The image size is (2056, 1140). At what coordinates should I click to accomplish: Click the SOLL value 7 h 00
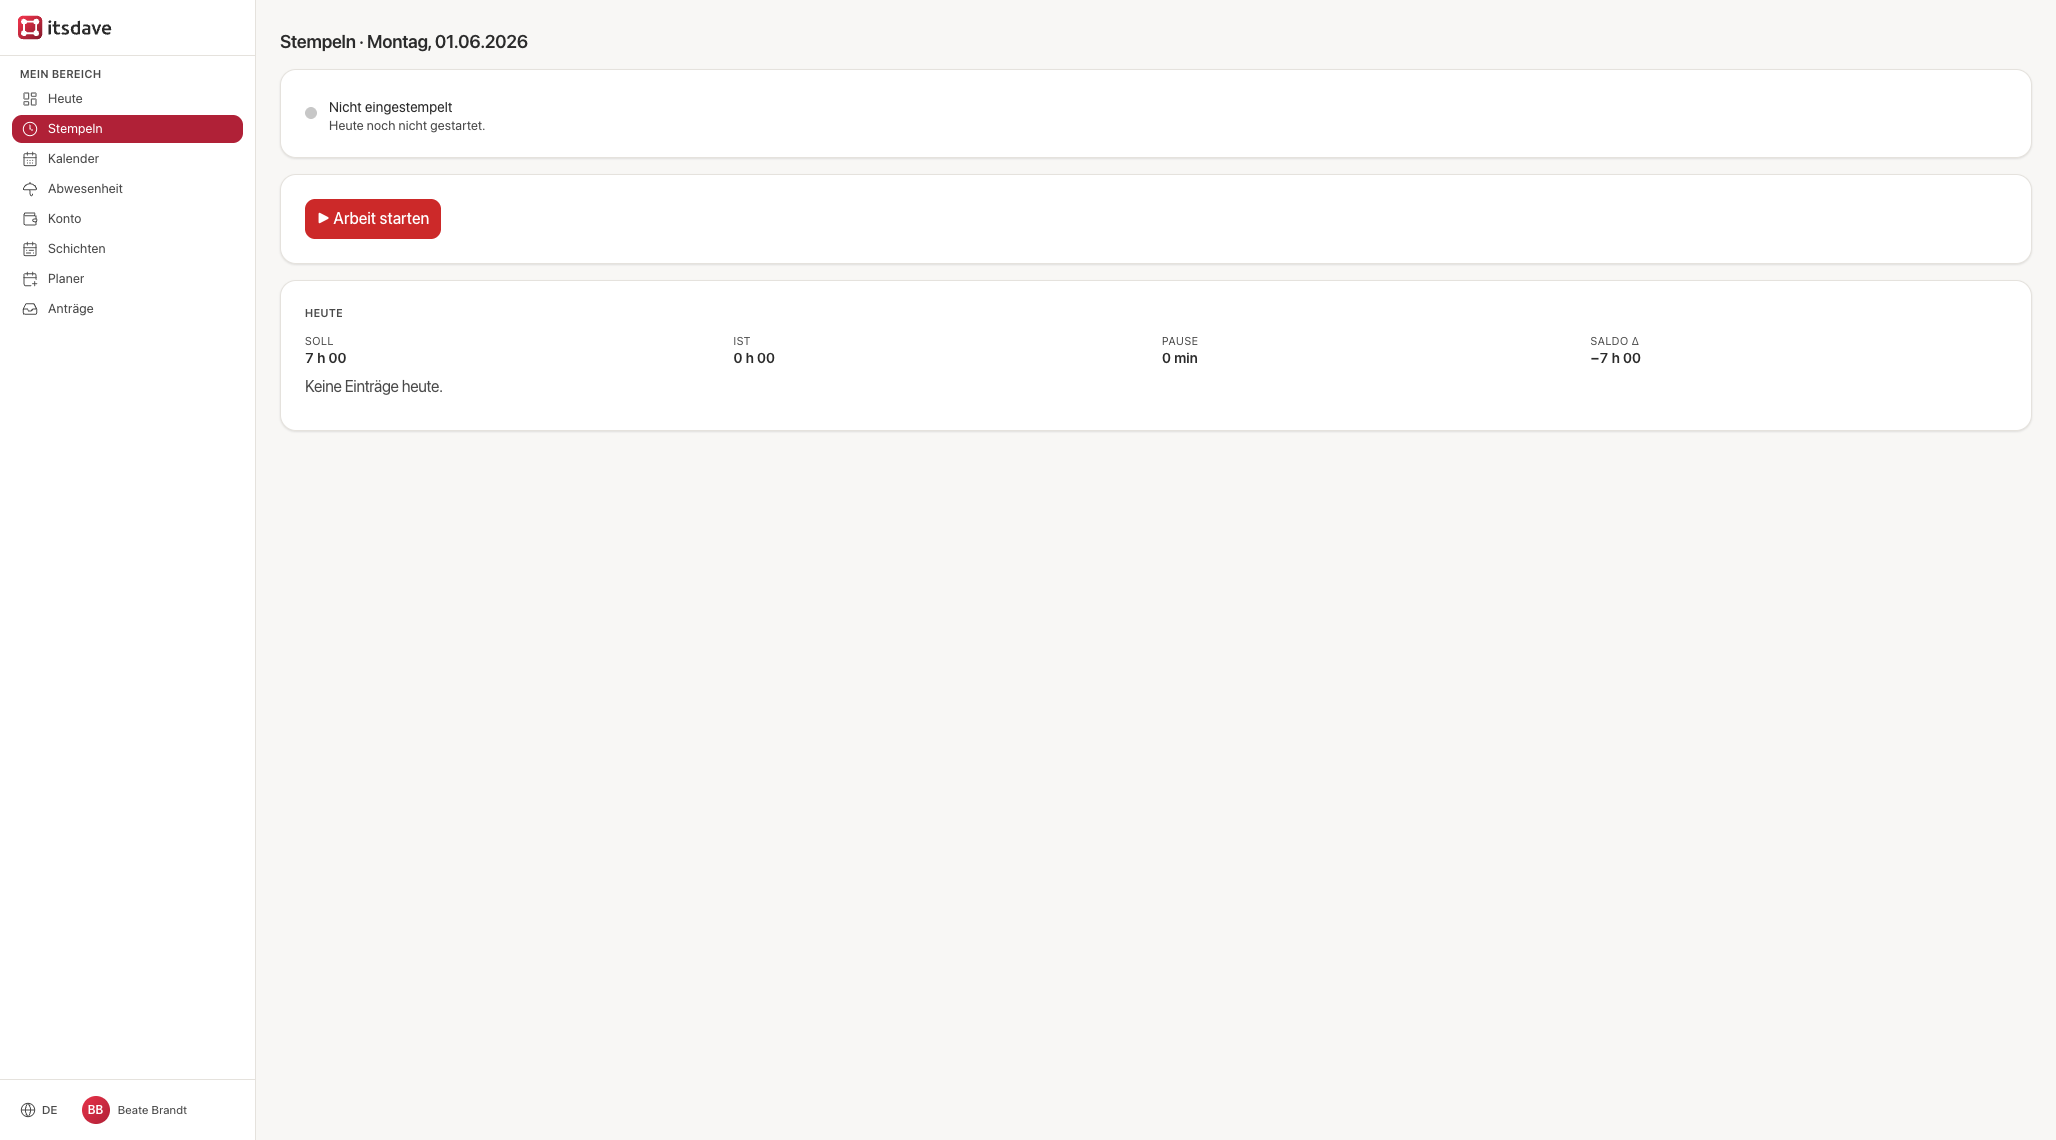(x=326, y=358)
